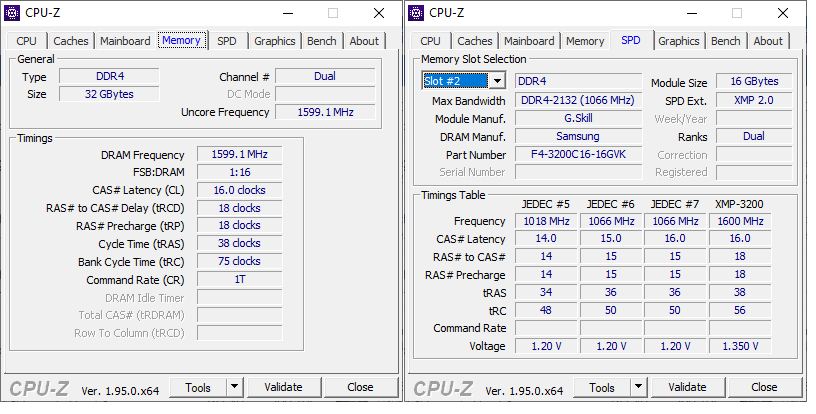Switch to Caches tab in right window
This screenshot has width=816, height=414.
point(475,41)
